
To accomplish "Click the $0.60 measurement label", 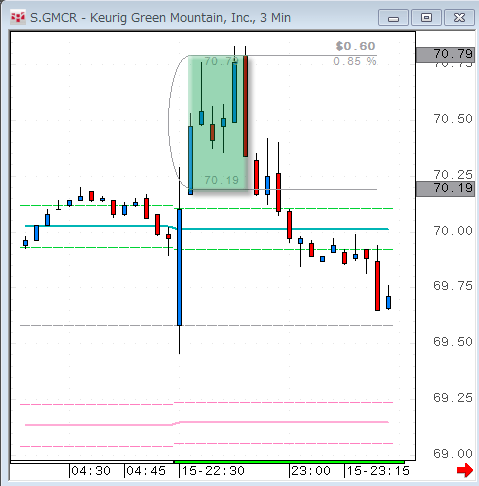I will [355, 46].
